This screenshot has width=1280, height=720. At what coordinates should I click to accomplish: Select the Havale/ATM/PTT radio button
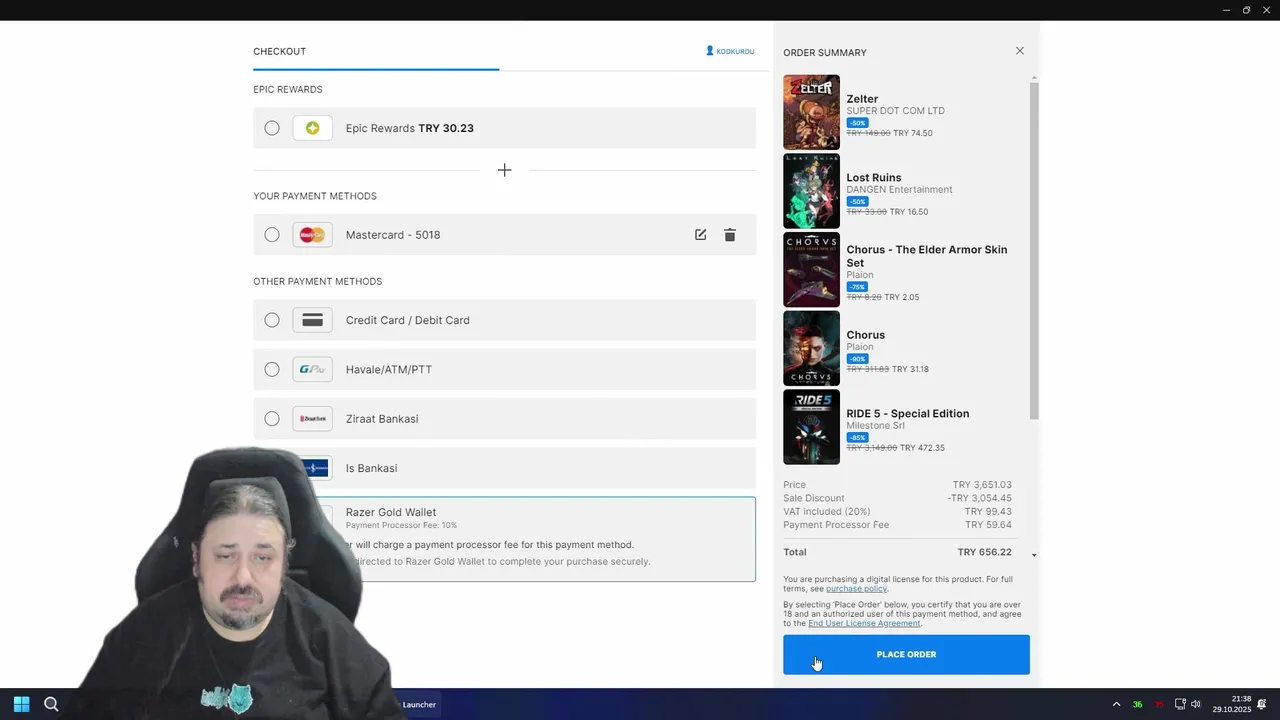tap(272, 369)
